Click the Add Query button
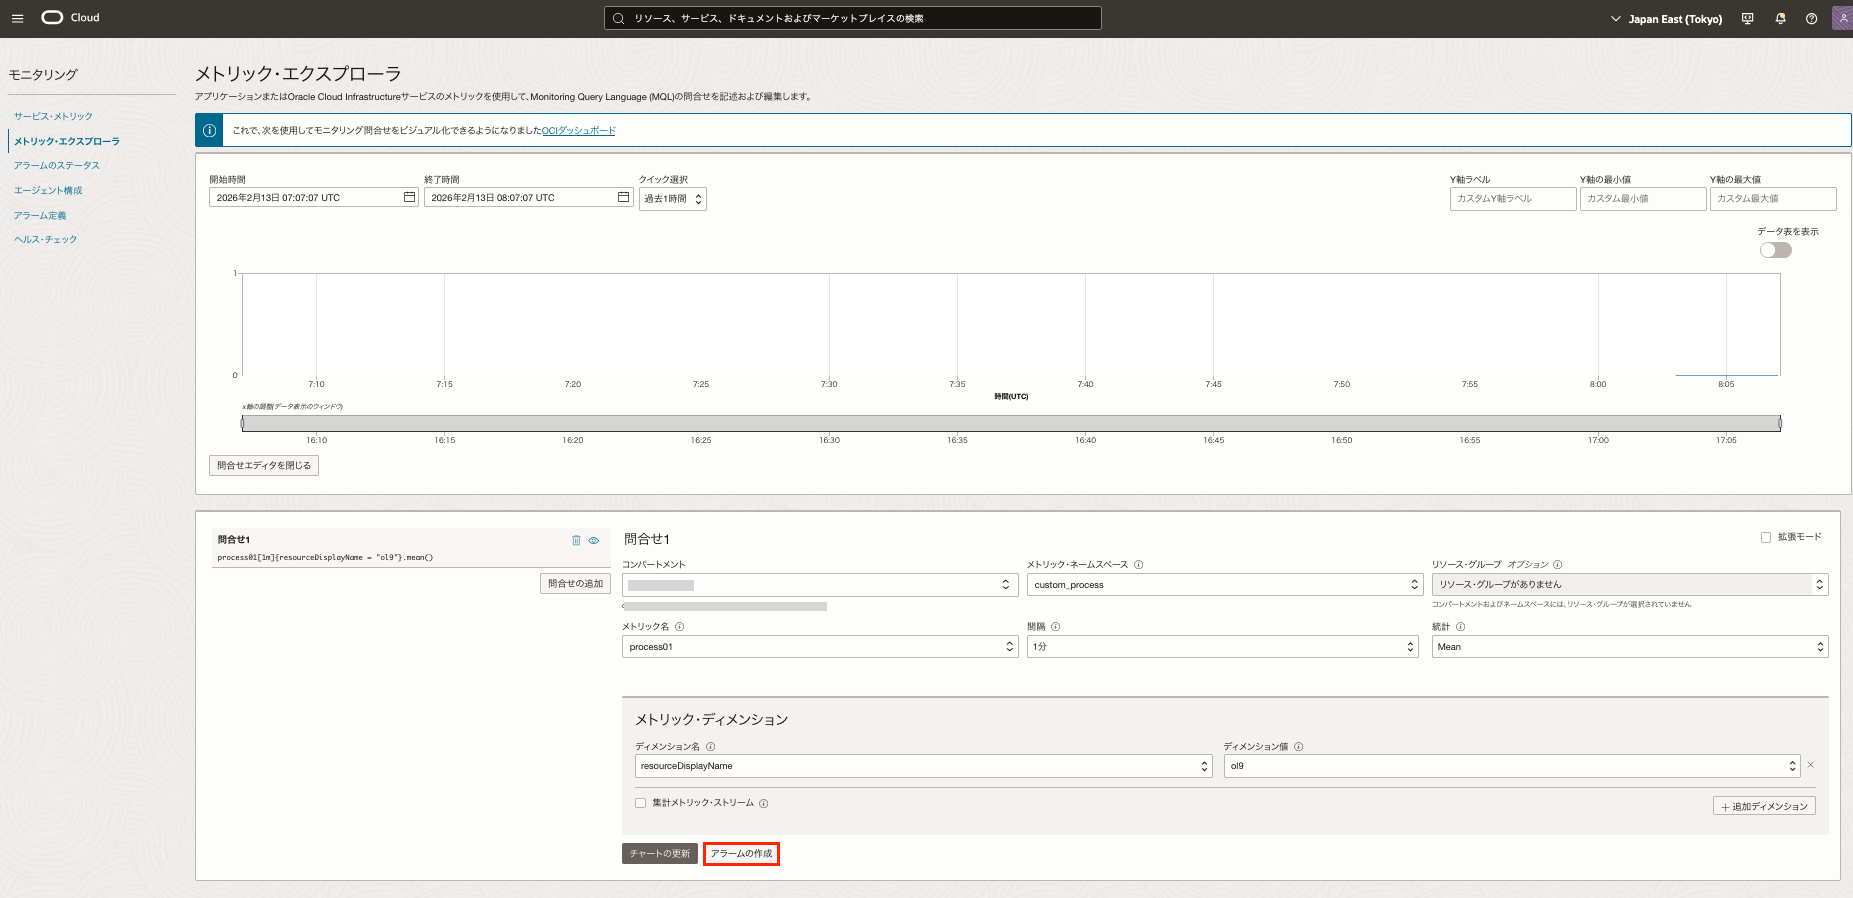This screenshot has height=898, width=1853. (575, 584)
